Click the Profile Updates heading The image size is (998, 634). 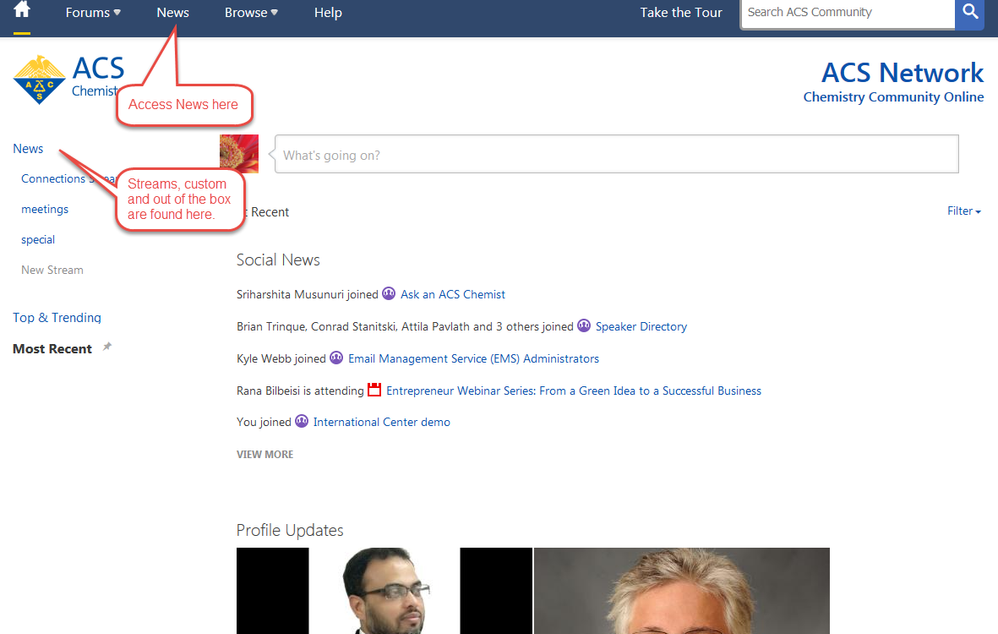pos(290,530)
